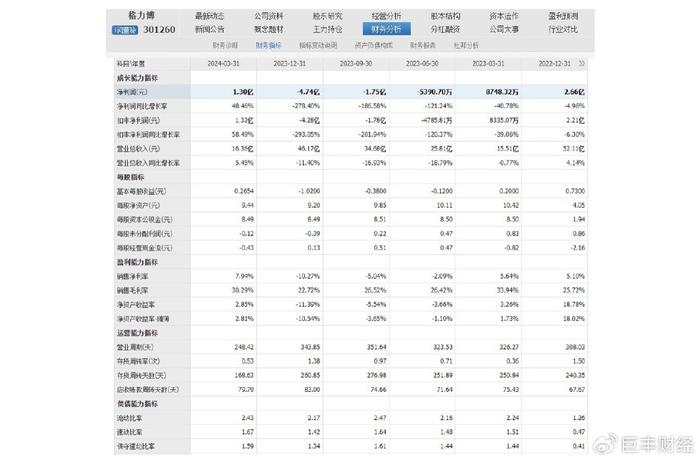The image size is (700, 461).
Task: Click the 盈利能力指标 section heading
Action: click(x=138, y=262)
